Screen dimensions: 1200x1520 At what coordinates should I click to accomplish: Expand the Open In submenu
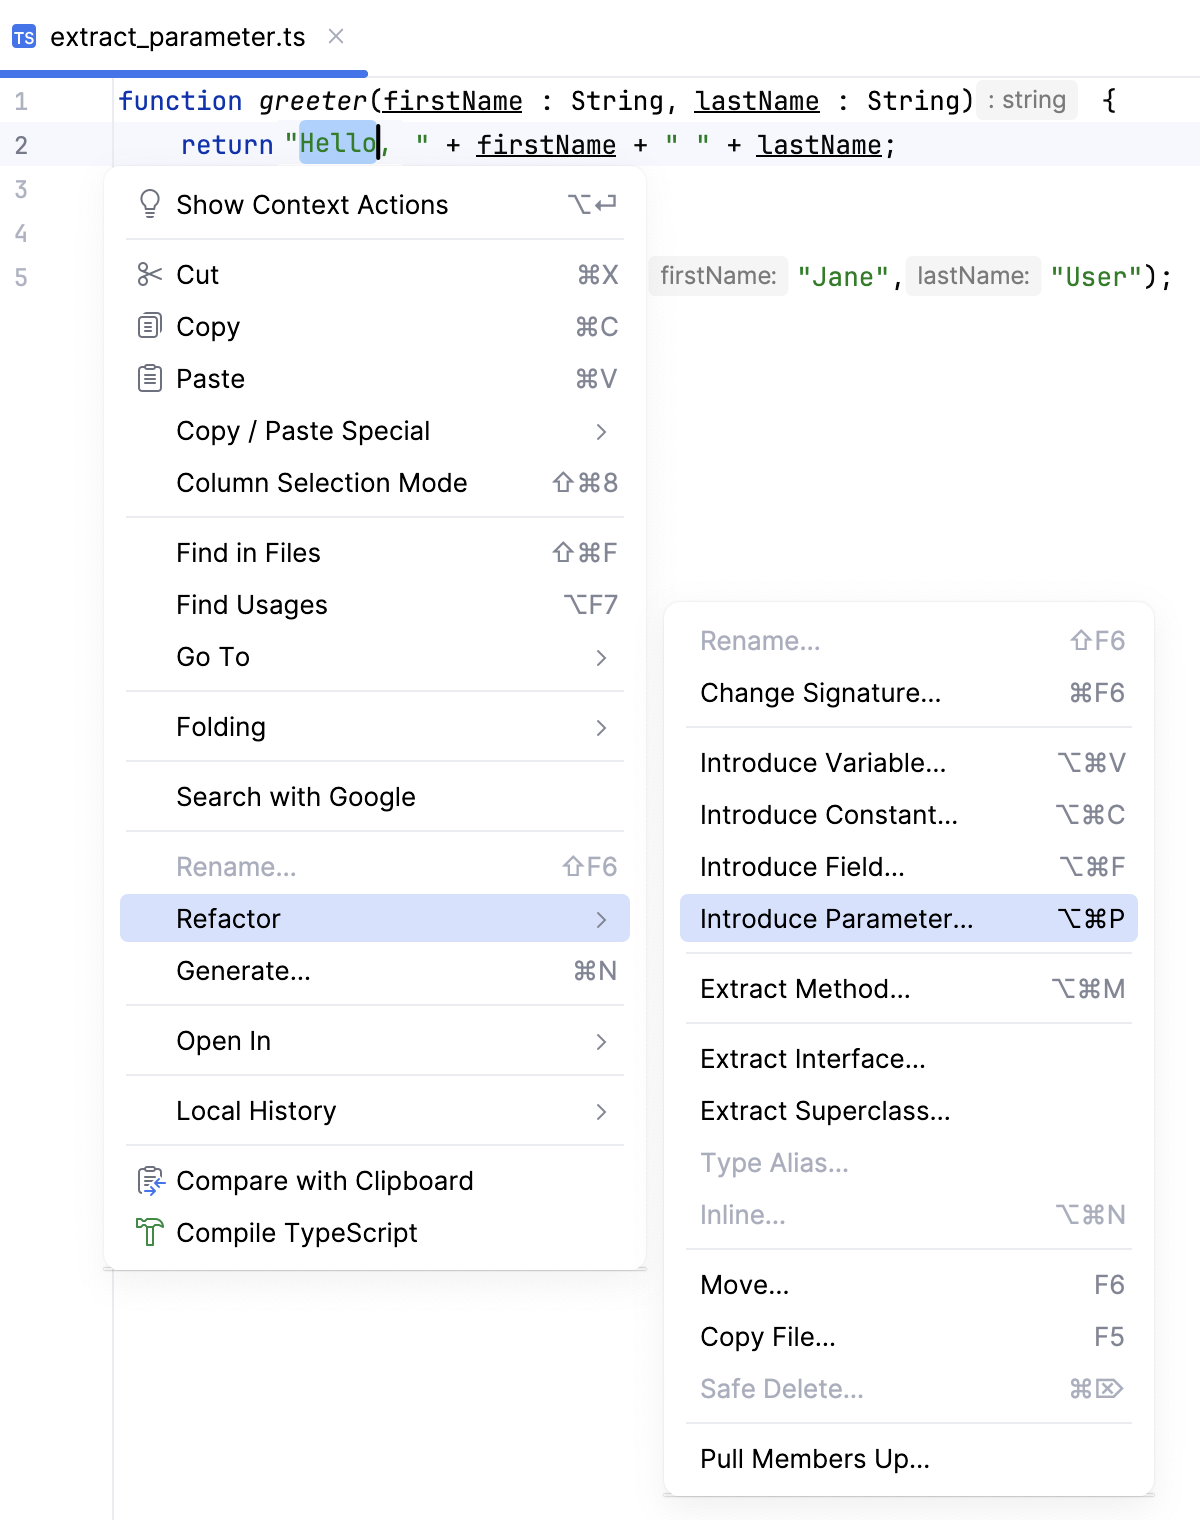[x=601, y=1041]
